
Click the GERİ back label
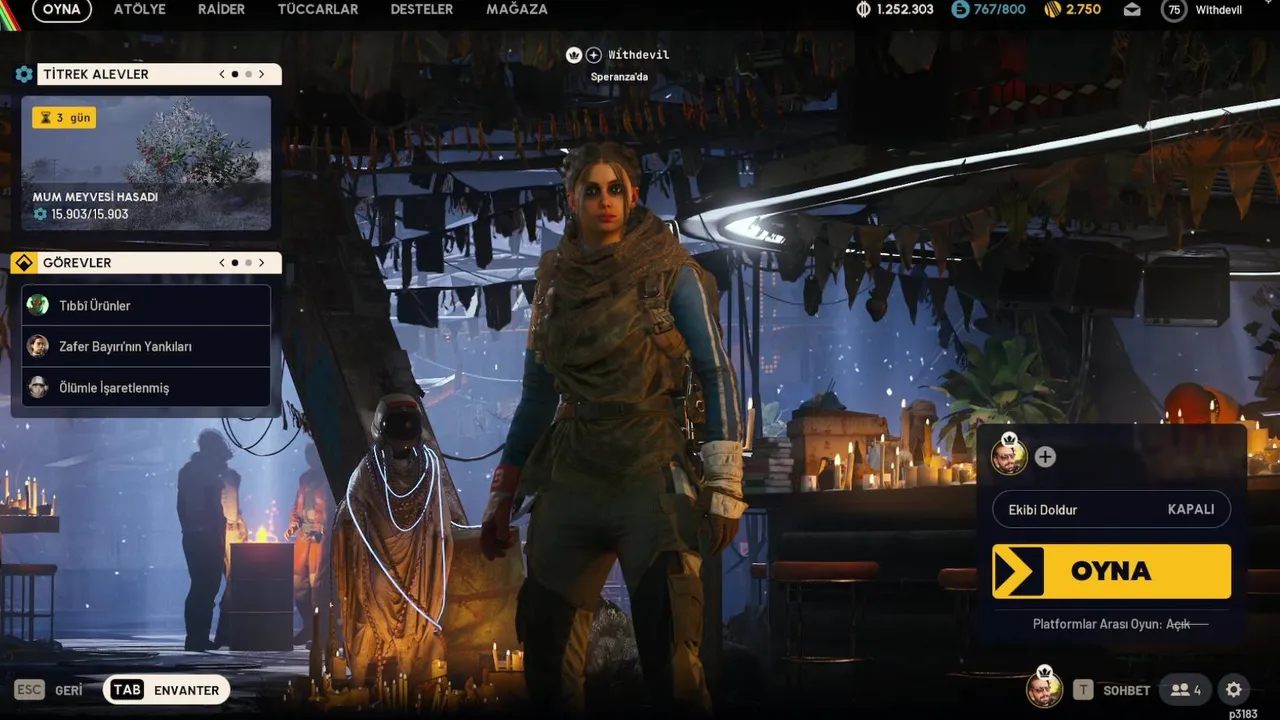click(69, 690)
